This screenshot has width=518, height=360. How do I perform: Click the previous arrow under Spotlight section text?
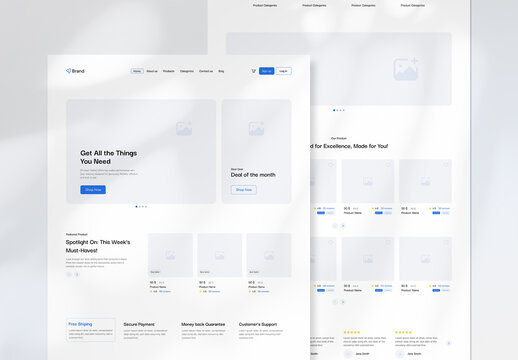tap(69, 274)
